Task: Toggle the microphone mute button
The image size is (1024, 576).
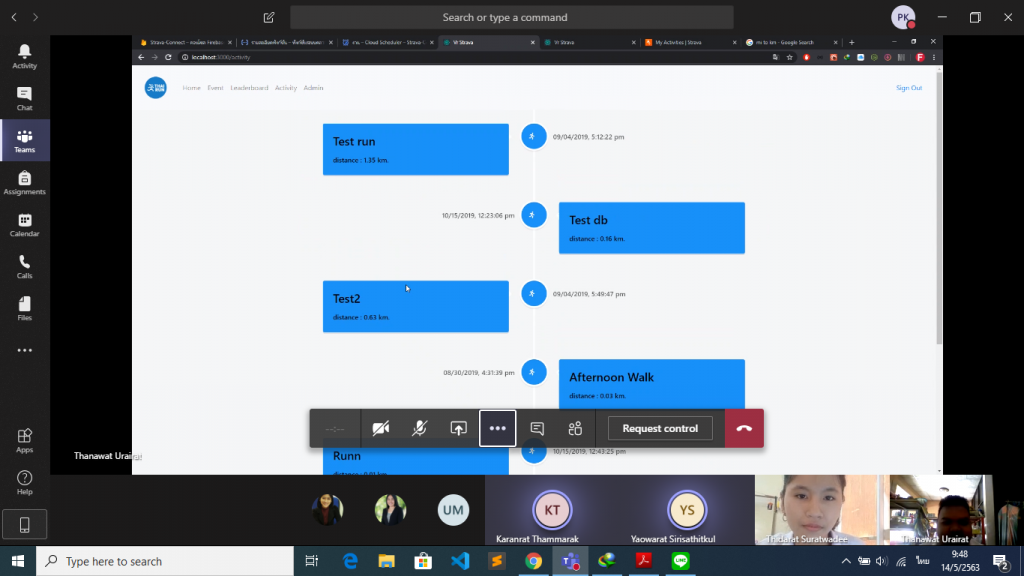Action: (419, 428)
